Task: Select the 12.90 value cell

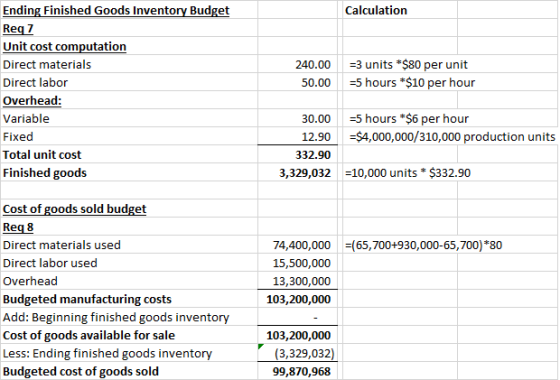Action: click(x=298, y=136)
